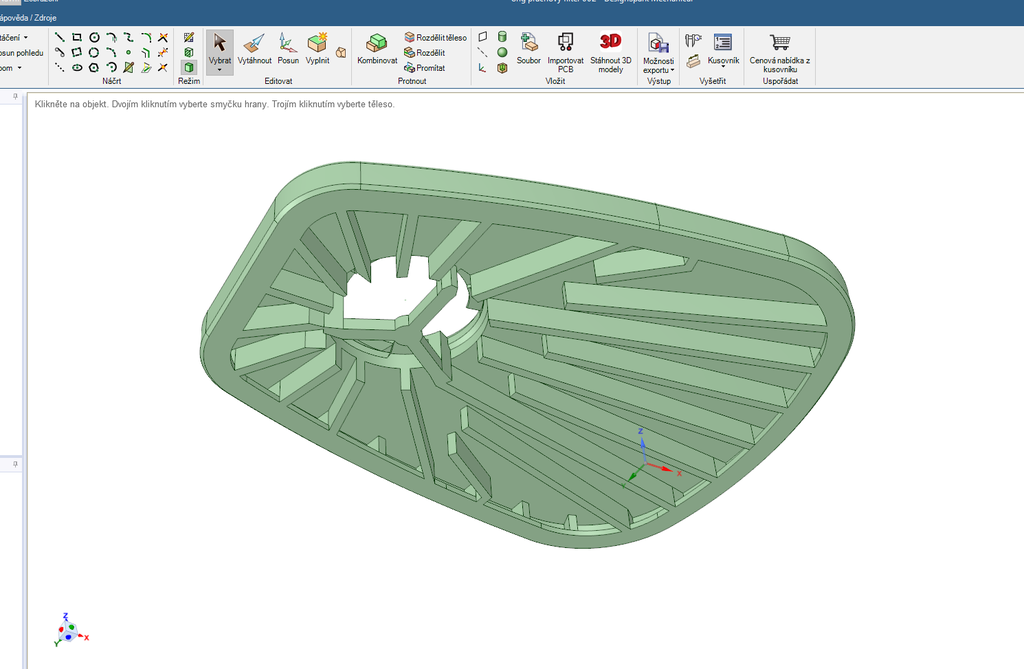This screenshot has width=1024, height=669.
Task: Toggle the section mode in Režim group
Action: (188, 51)
